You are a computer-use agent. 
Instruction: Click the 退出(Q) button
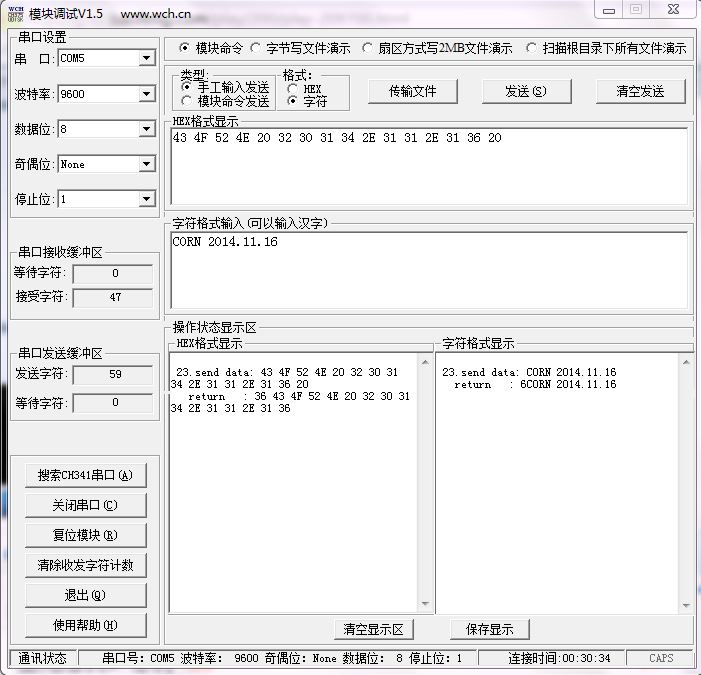pos(85,595)
